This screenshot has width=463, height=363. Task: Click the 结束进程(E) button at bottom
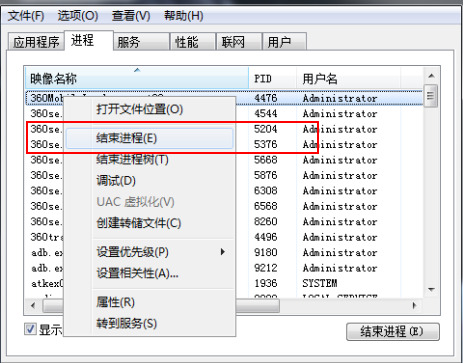393,332
